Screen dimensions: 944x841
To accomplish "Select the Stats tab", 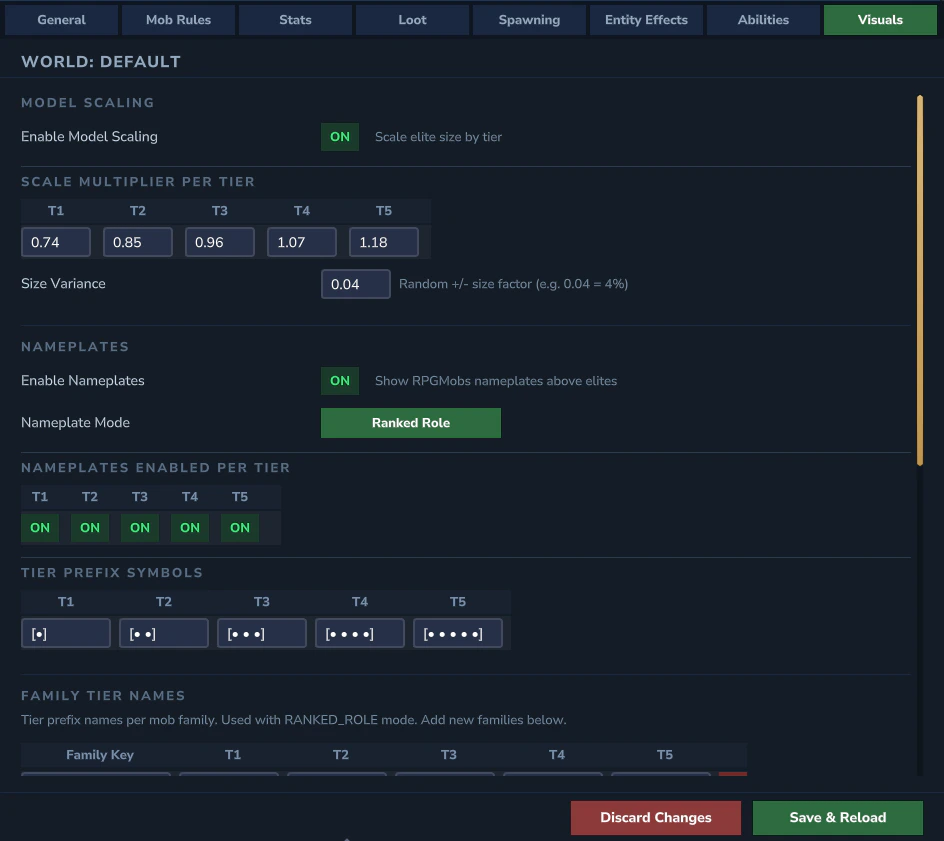I will tap(295, 19).
